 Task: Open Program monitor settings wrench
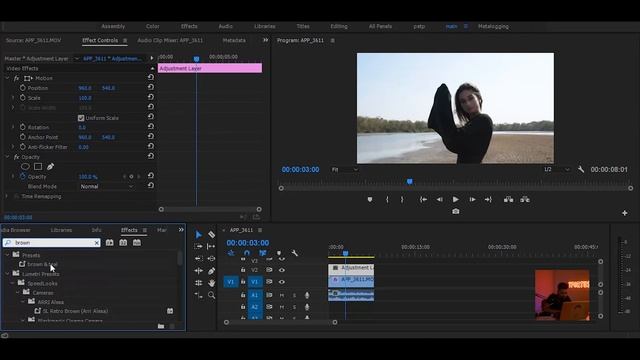[x=581, y=169]
